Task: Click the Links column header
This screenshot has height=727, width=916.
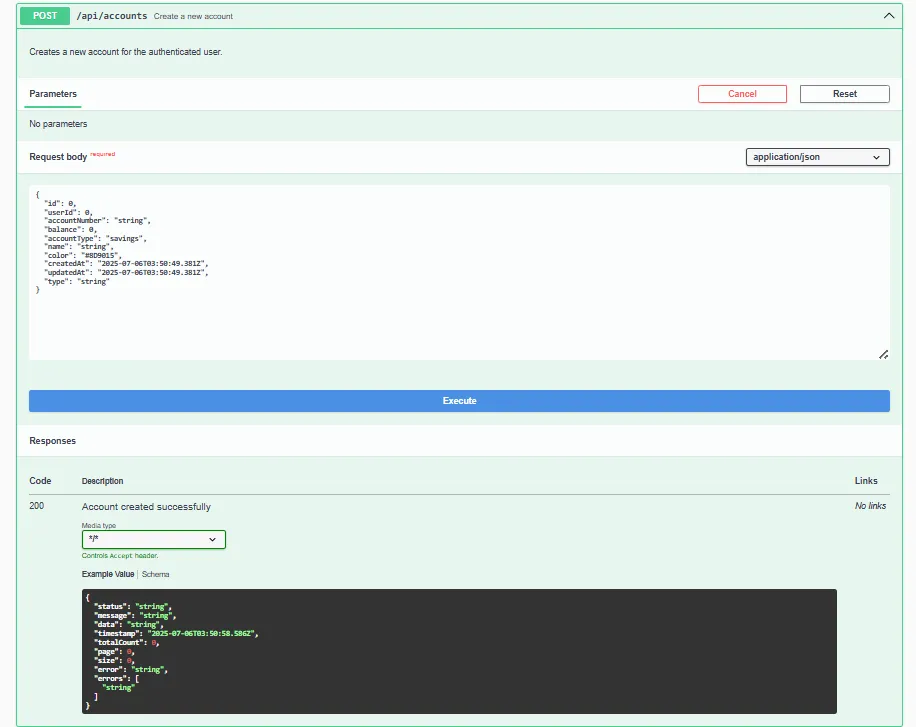Action: pos(866,480)
